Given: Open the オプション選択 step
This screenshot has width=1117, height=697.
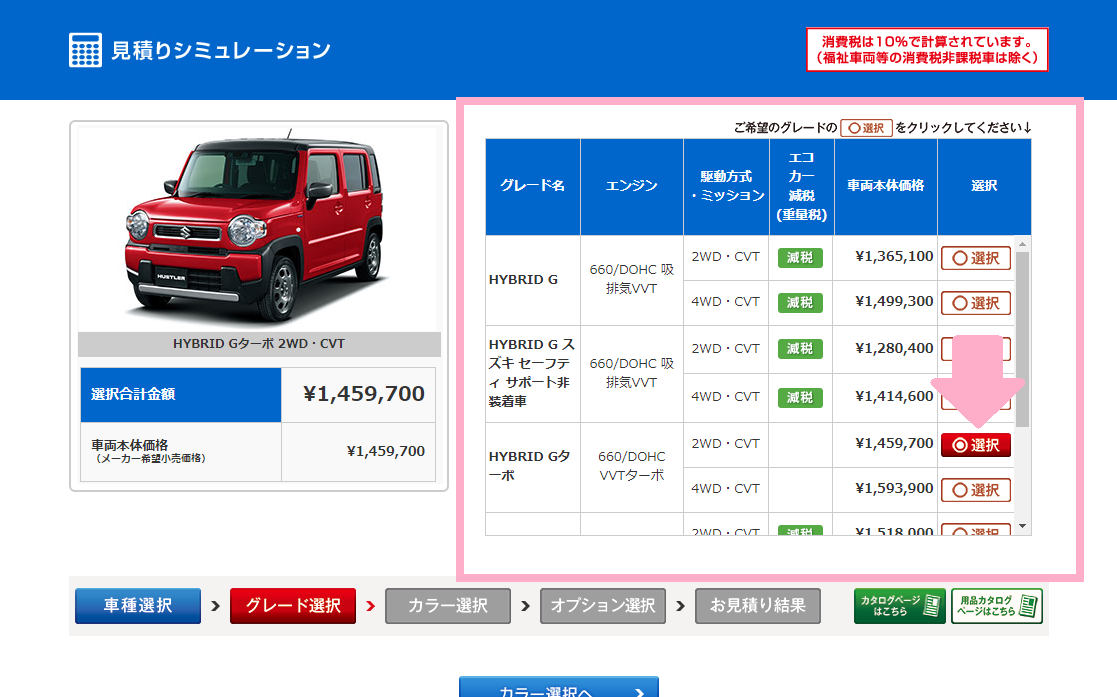Looking at the screenshot, I should point(603,606).
